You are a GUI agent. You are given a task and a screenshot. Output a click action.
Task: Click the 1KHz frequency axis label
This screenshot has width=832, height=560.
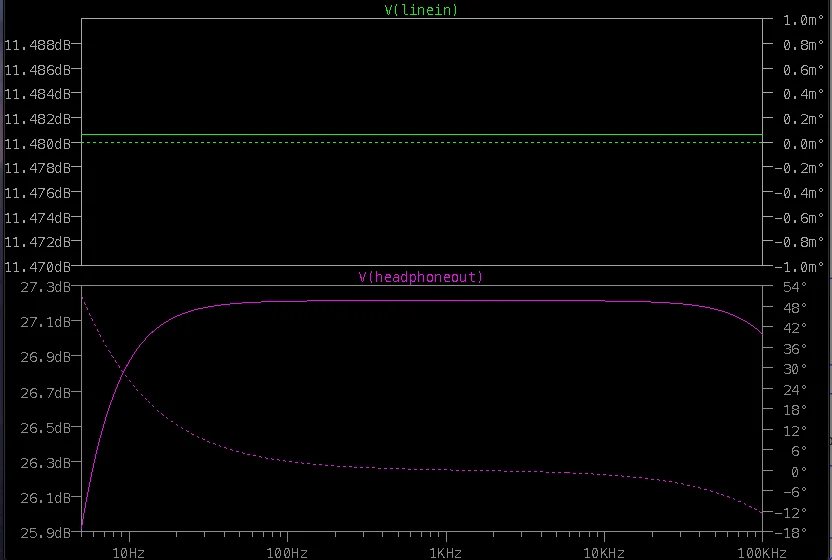(x=446, y=553)
